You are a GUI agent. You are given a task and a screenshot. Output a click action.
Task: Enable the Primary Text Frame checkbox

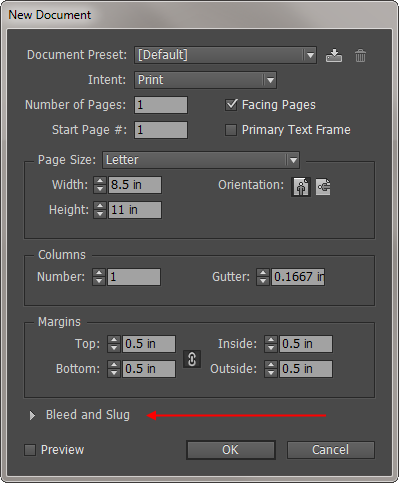point(231,130)
